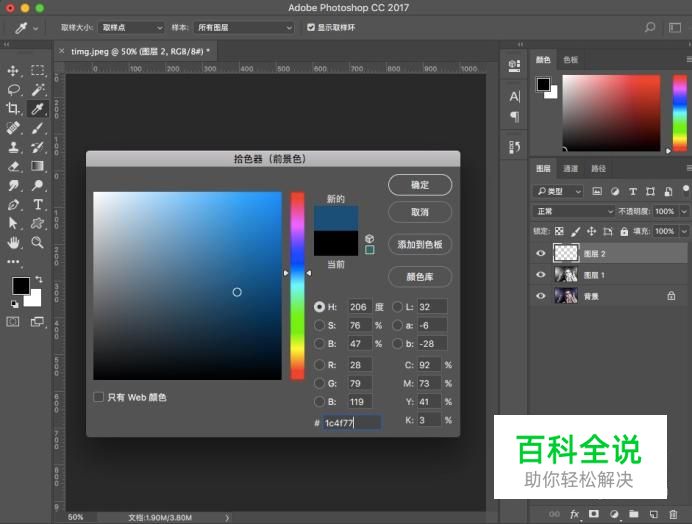Switch to 路径 tab
This screenshot has height=524, width=692.
598,168
